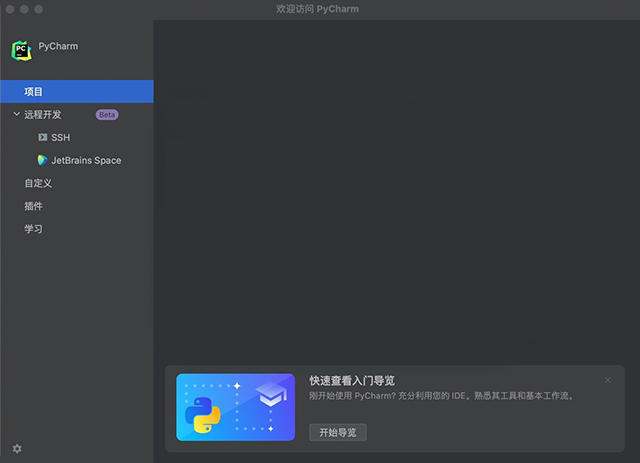Click the Beta badge next to 远程开发
The height and width of the screenshot is (463, 640).
coord(107,115)
